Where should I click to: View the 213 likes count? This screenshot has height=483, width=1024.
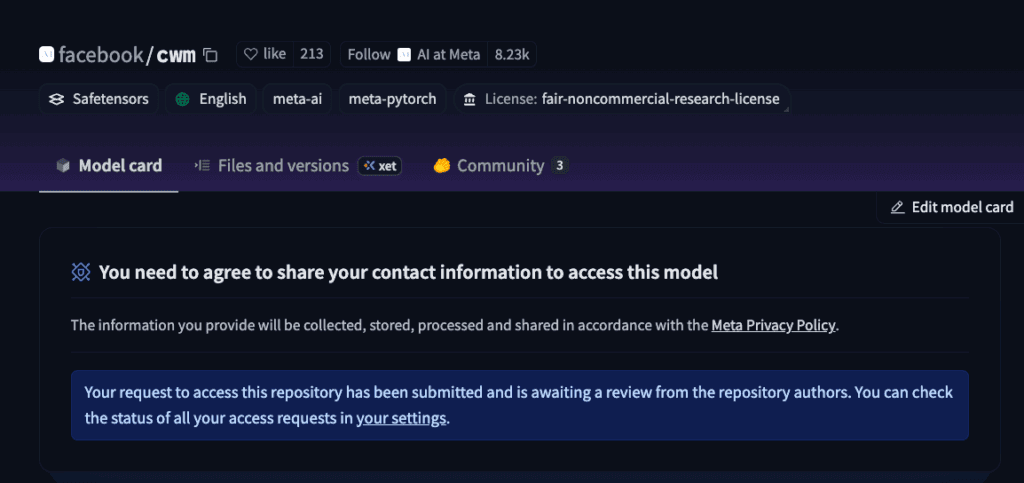(311, 54)
